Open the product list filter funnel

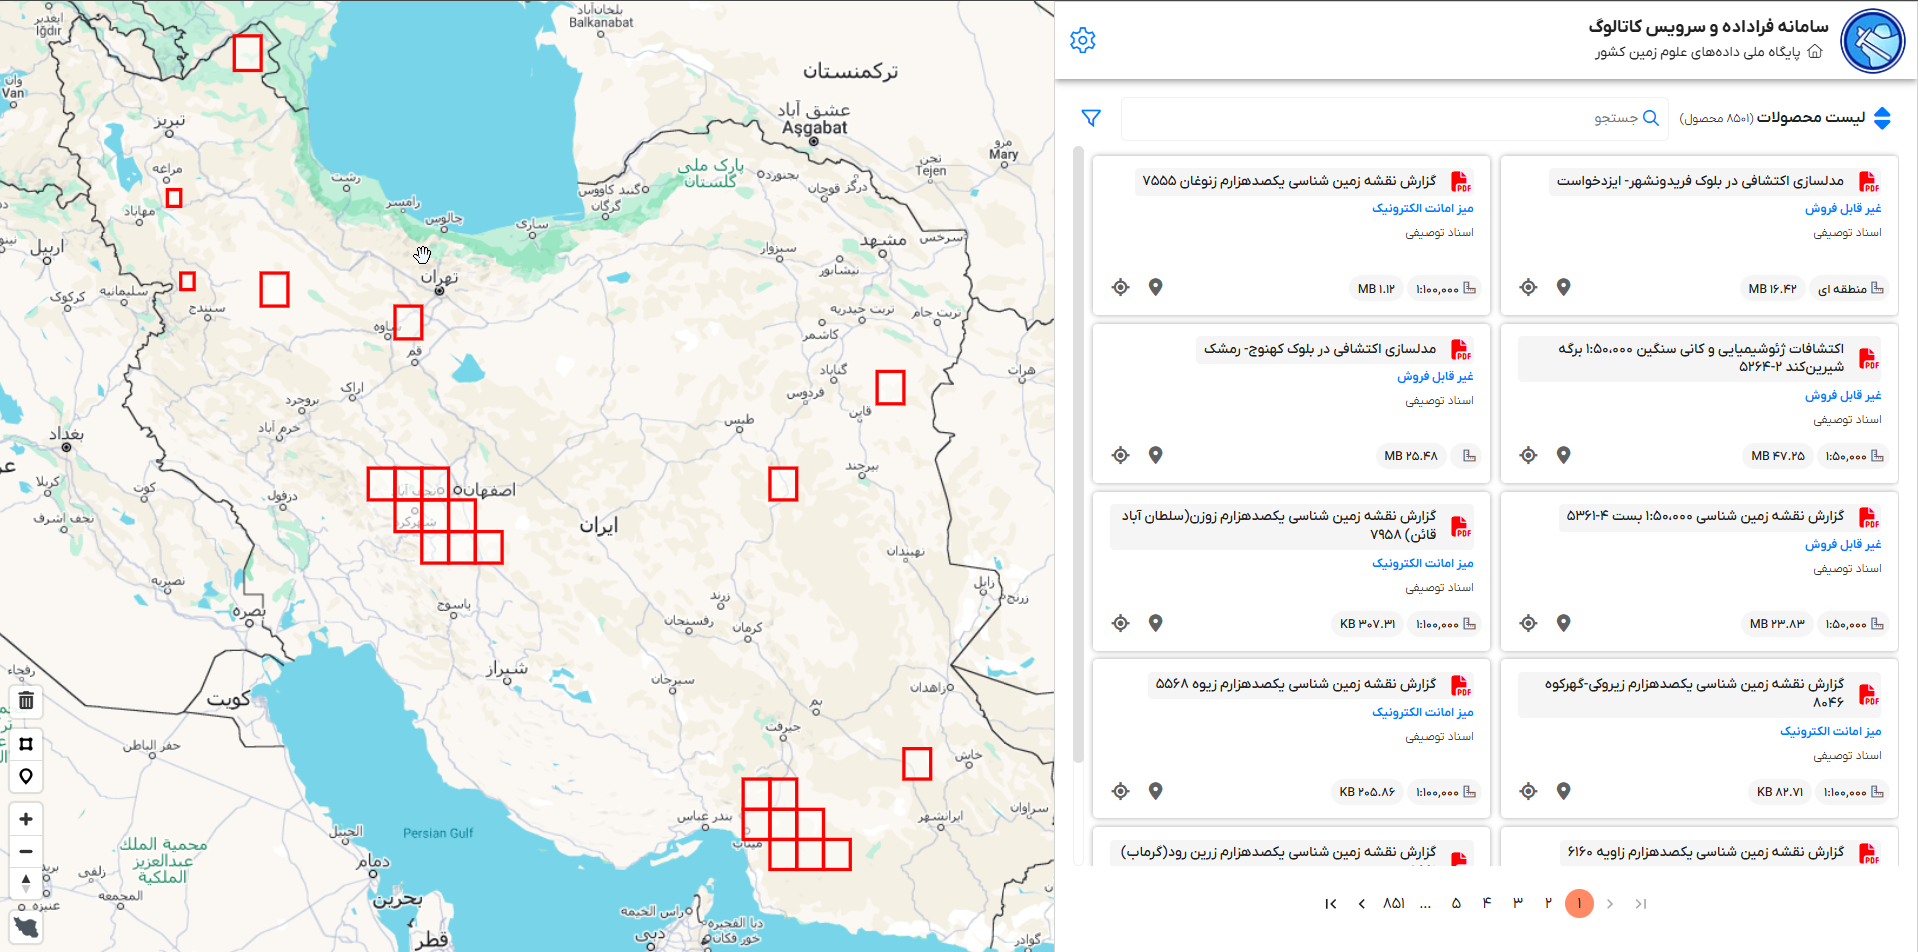point(1091,118)
